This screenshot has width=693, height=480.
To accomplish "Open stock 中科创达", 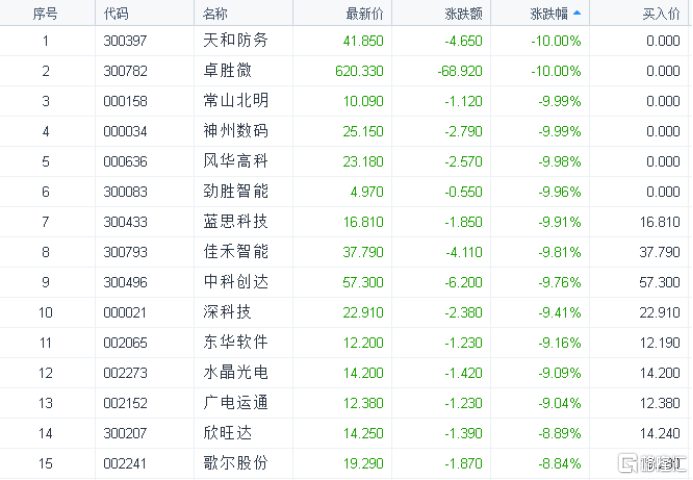I will 236,282.
